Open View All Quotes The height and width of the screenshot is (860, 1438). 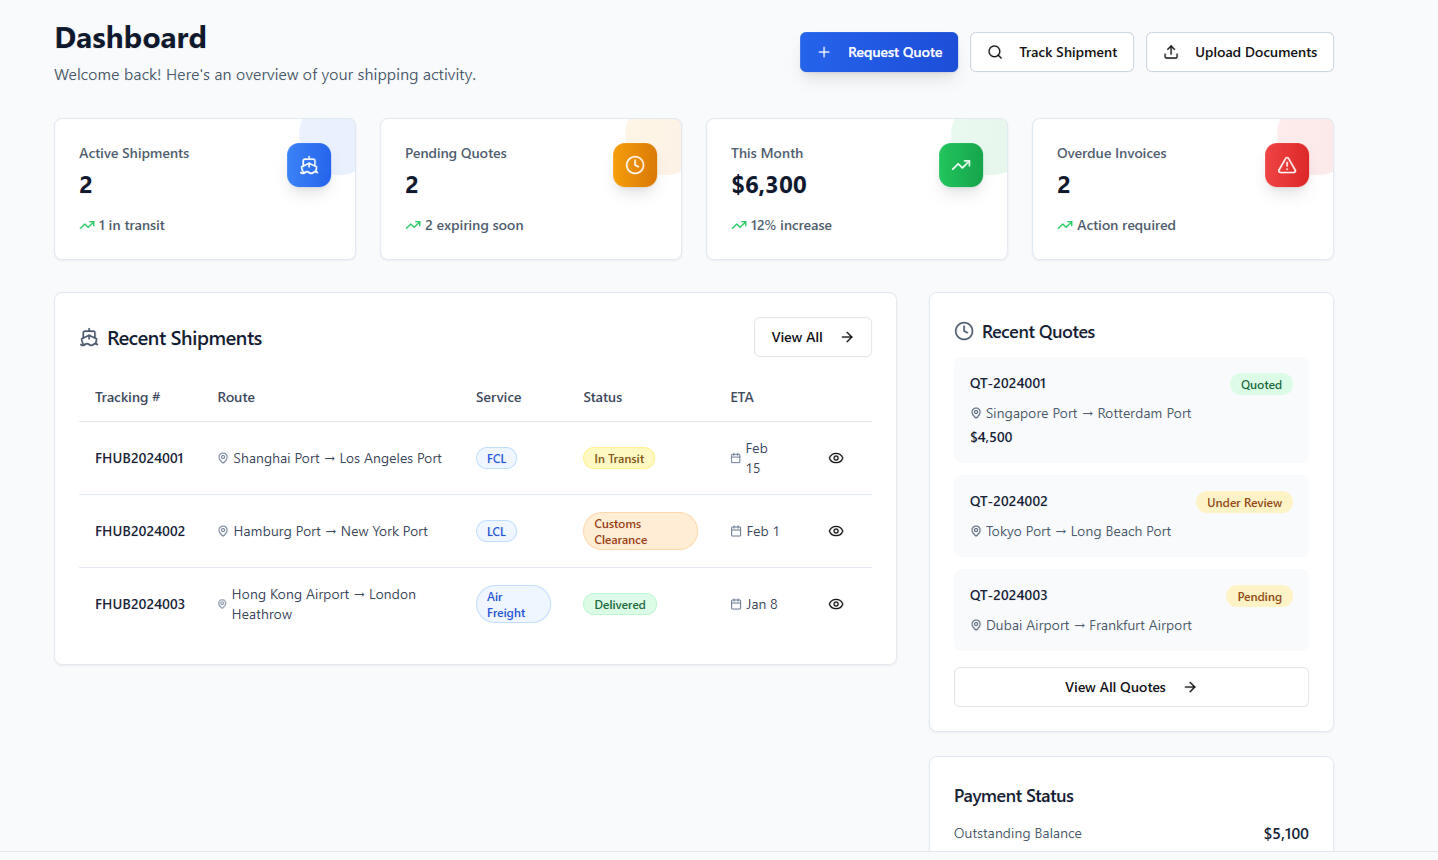[x=1130, y=687]
